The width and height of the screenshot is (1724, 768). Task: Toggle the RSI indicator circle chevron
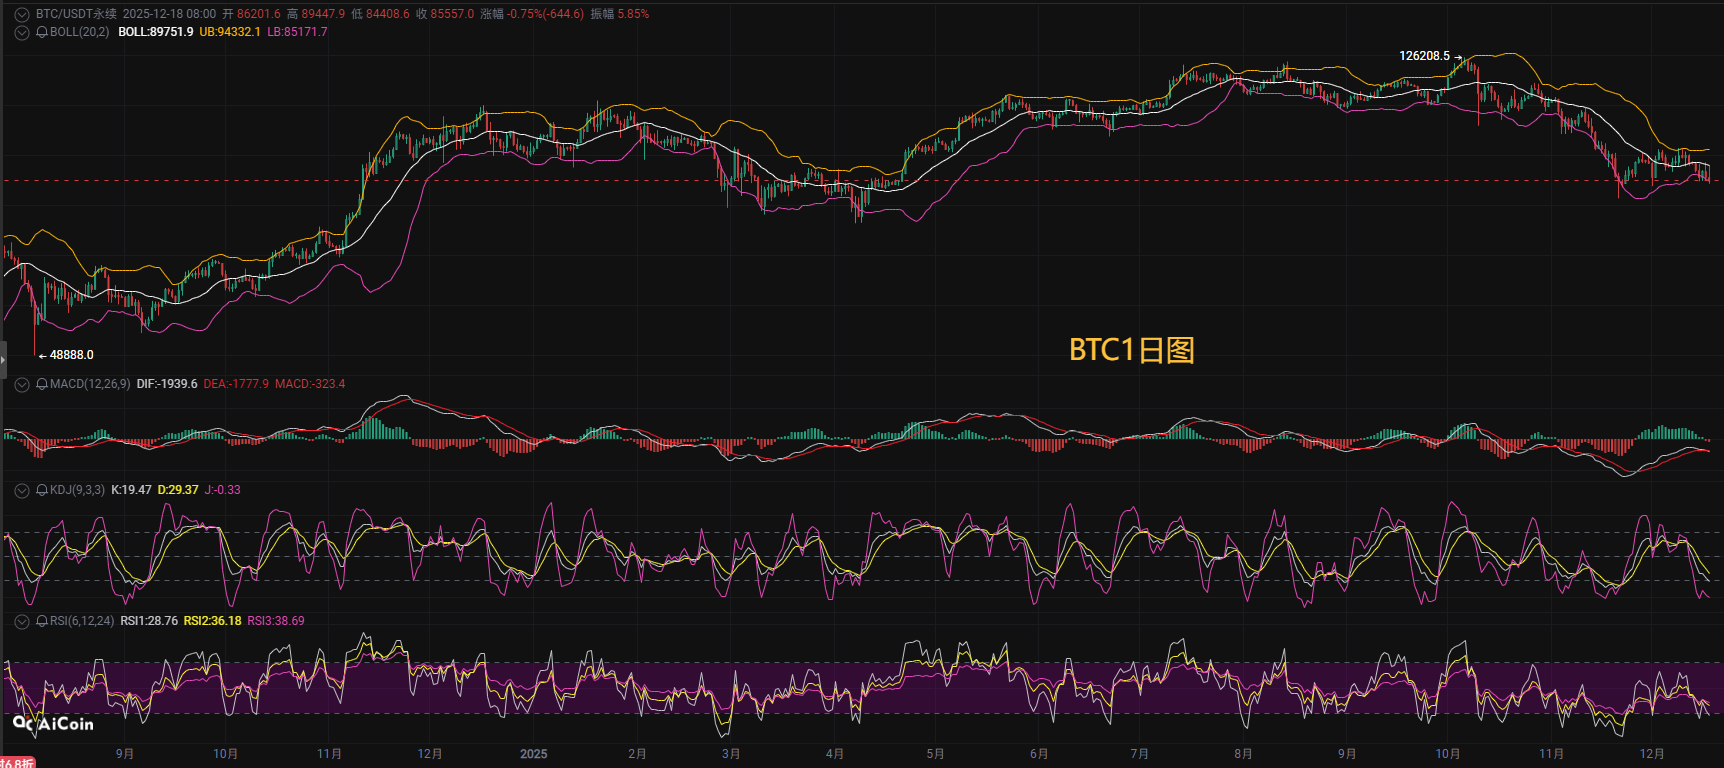(22, 622)
